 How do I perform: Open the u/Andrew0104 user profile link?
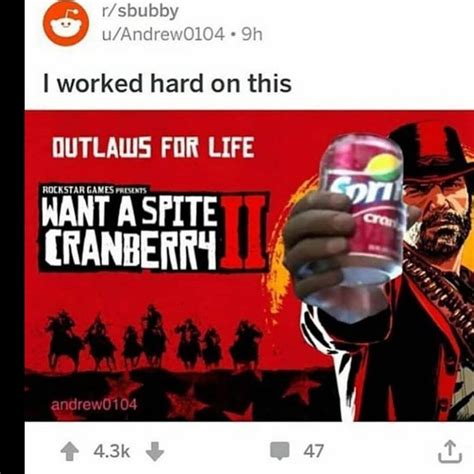[163, 34]
